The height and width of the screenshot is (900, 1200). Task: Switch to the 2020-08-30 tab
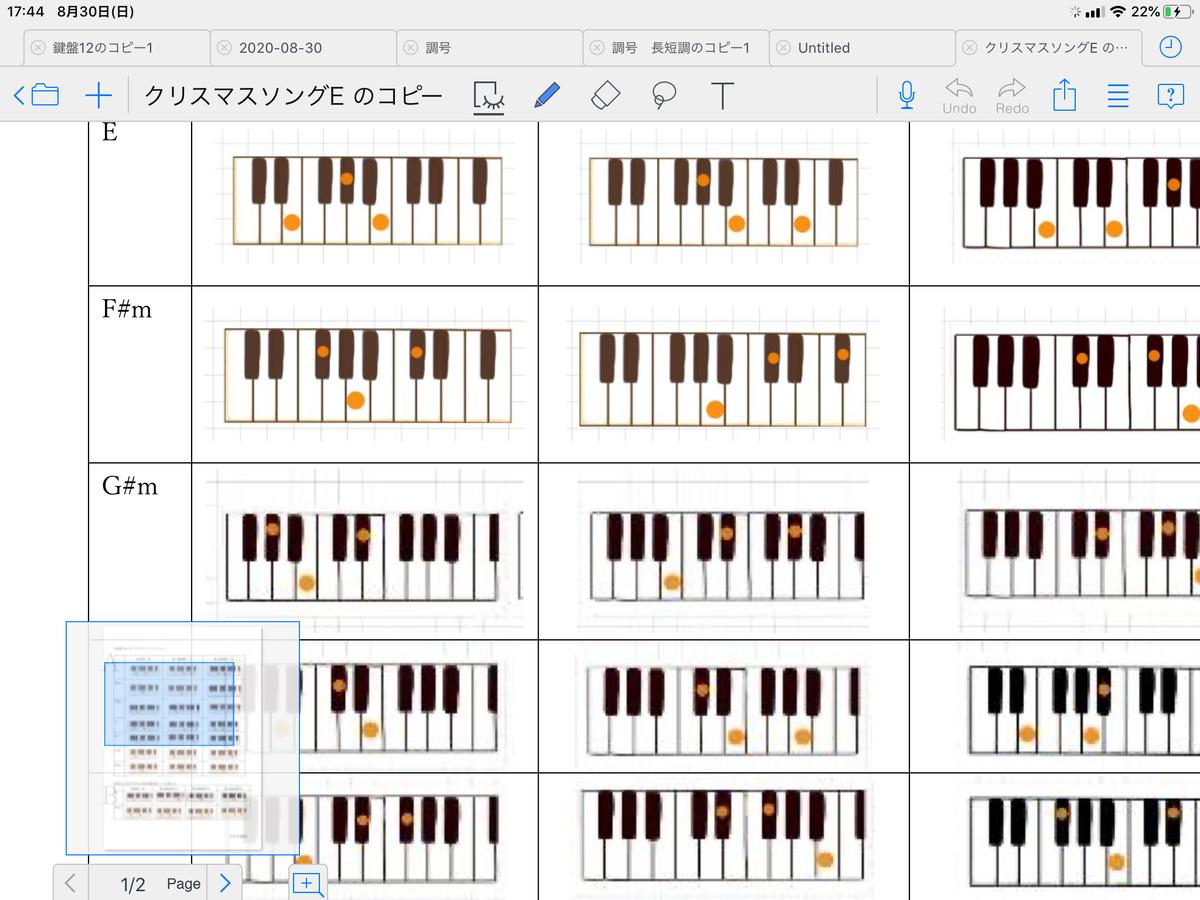coord(300,47)
